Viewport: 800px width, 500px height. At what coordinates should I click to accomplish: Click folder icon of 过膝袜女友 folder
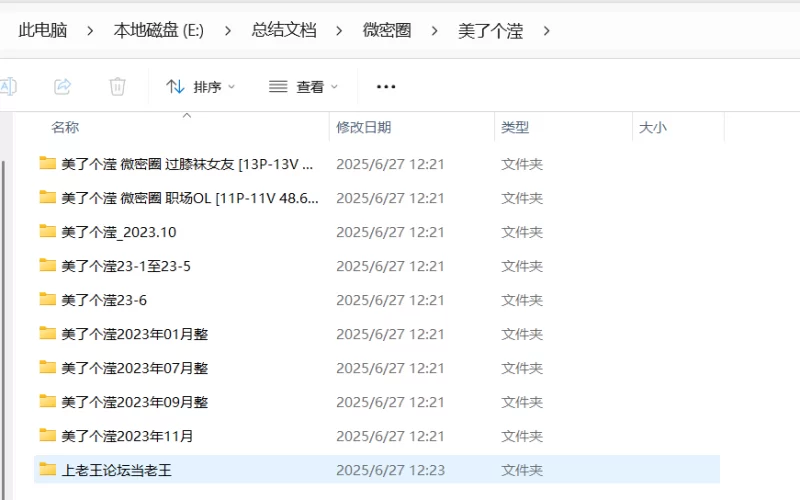[47, 163]
